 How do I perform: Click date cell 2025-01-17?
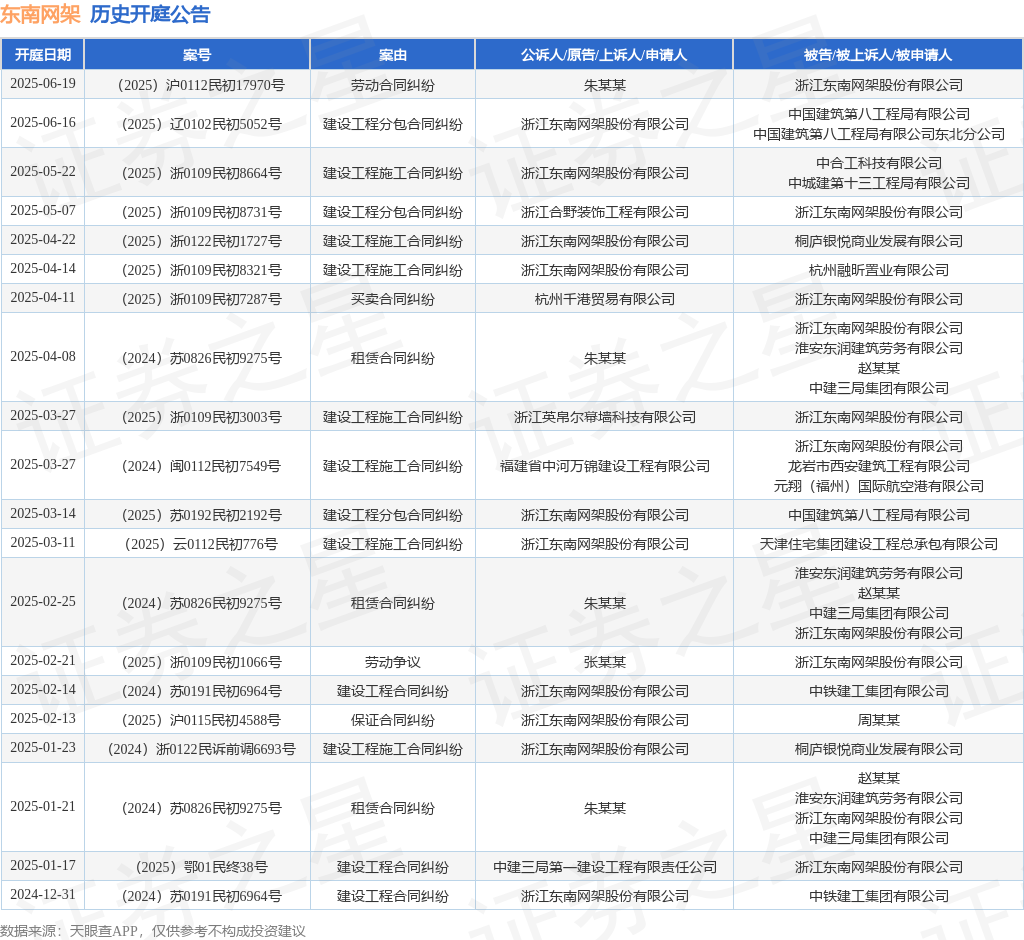tap(42, 866)
